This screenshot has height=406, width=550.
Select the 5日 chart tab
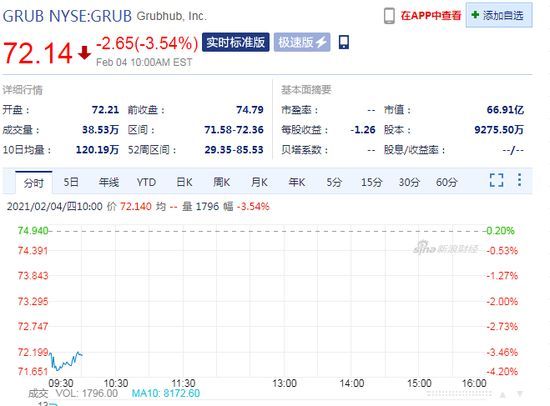[71, 182]
